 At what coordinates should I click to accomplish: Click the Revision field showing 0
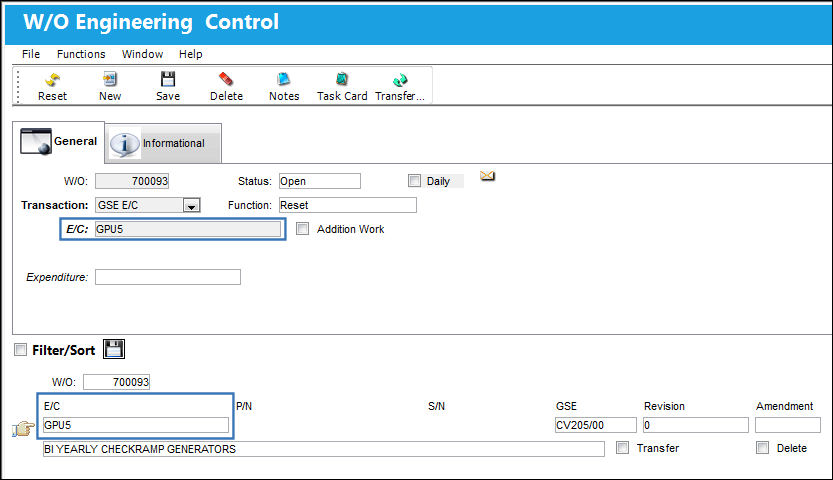click(695, 425)
